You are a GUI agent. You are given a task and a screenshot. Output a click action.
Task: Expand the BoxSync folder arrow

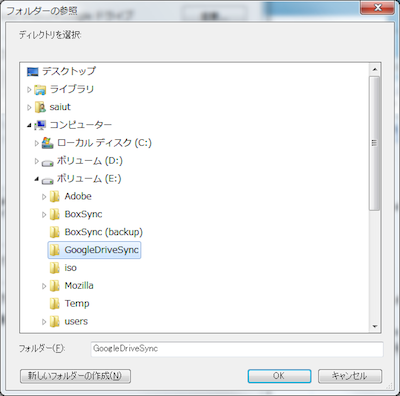coord(44,215)
